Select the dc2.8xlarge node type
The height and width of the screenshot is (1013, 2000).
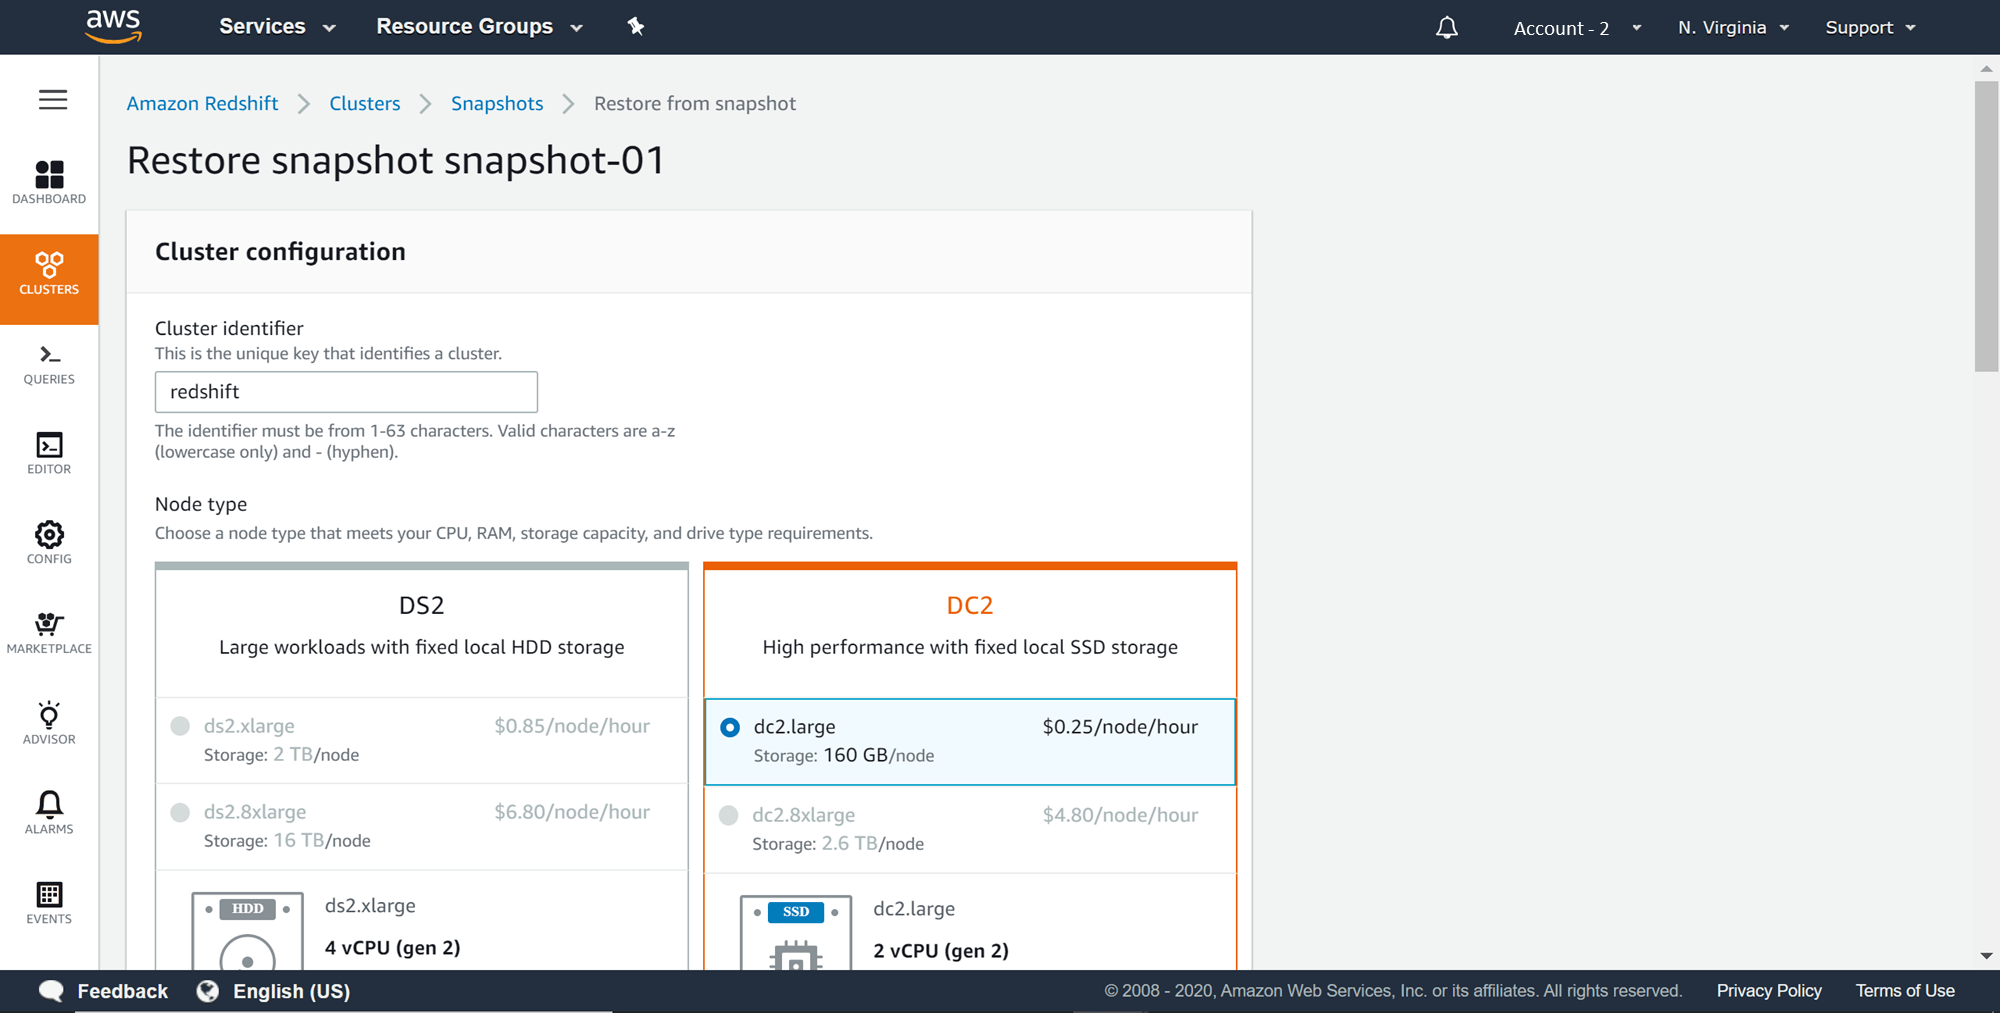pyautogui.click(x=729, y=815)
